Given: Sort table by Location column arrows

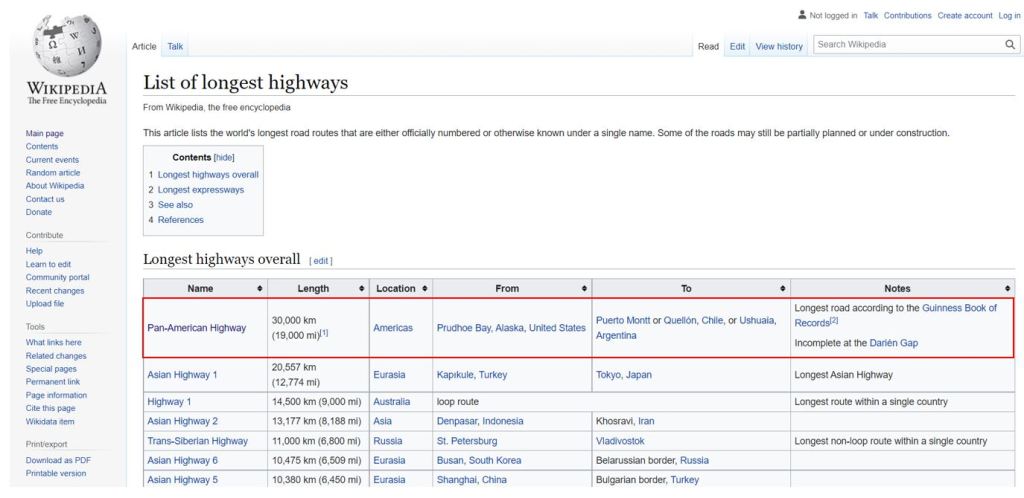Looking at the screenshot, I should pyautogui.click(x=425, y=288).
